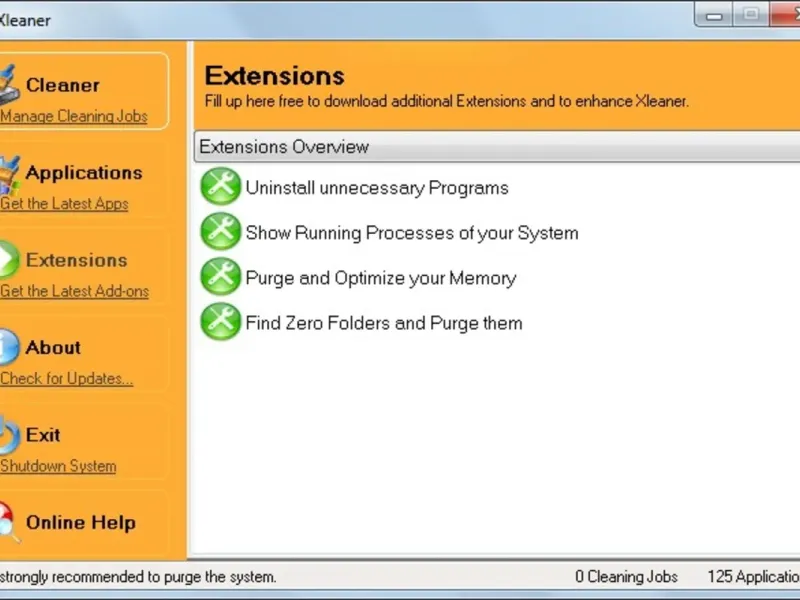Click the Xleaner title bar text

[25, 20]
